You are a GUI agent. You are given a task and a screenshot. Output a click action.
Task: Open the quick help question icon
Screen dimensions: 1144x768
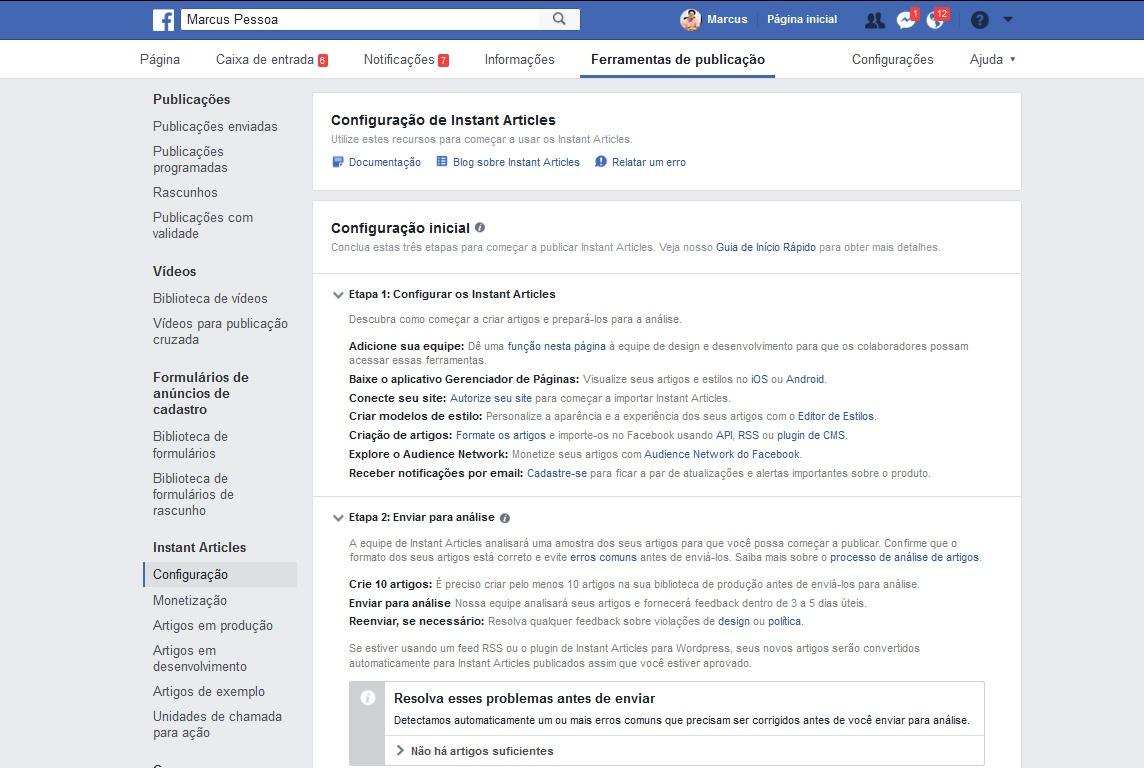coord(980,20)
